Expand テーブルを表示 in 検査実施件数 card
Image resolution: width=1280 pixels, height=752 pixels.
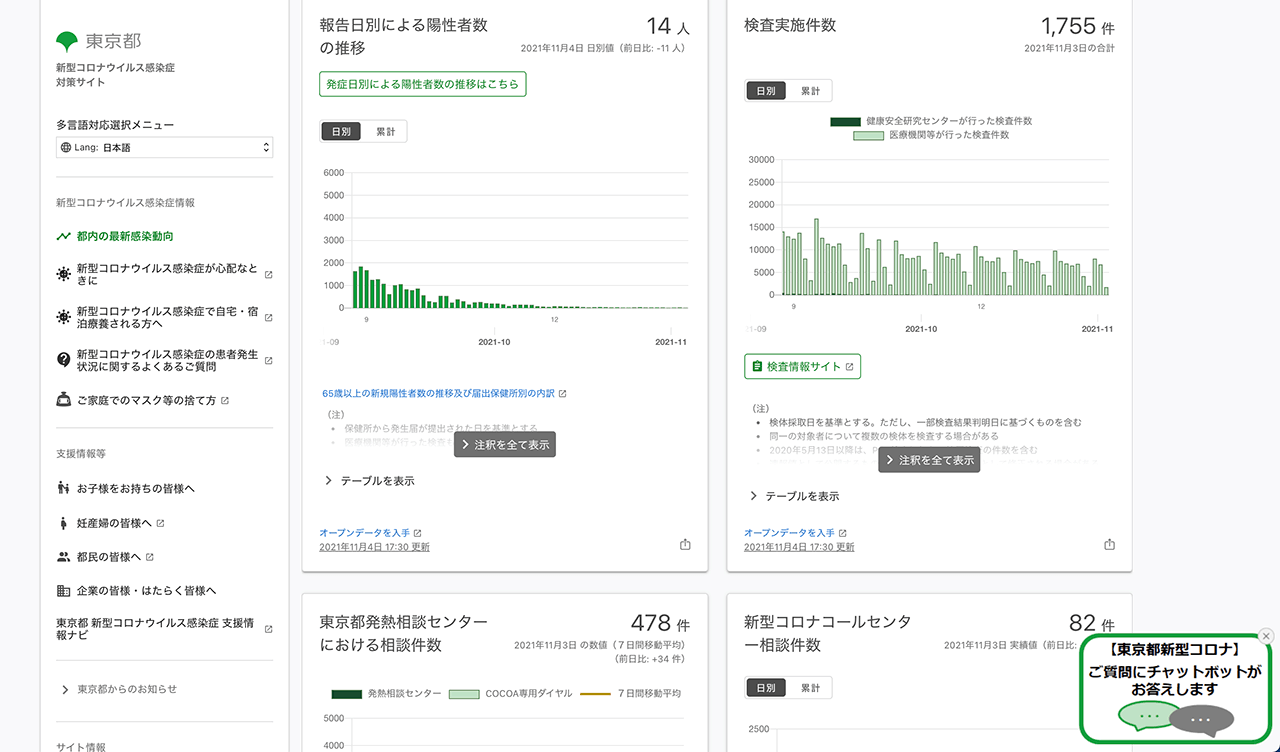coord(794,496)
